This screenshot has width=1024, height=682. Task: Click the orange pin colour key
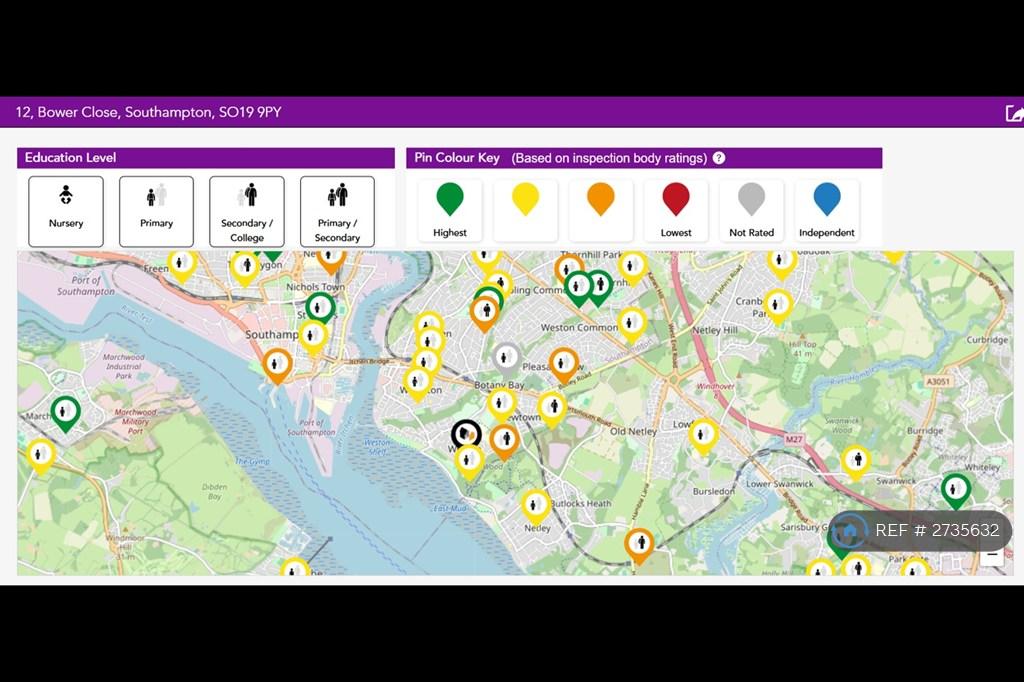tap(601, 210)
